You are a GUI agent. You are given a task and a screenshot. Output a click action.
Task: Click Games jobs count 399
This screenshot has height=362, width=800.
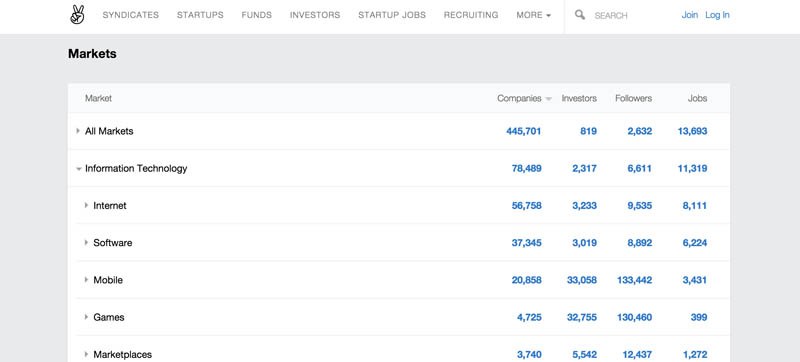[699, 317]
